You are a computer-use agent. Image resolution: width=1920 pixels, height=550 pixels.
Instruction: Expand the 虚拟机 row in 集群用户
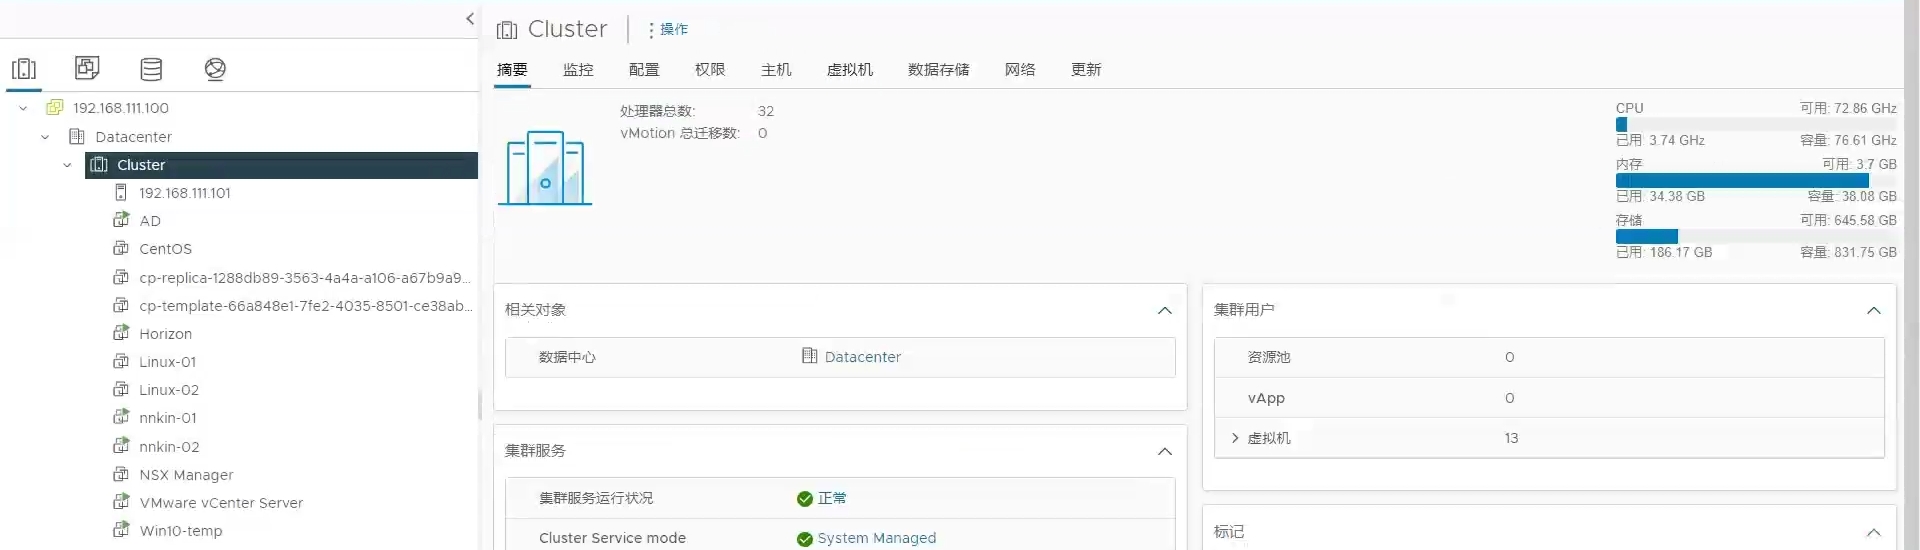[x=1235, y=438]
